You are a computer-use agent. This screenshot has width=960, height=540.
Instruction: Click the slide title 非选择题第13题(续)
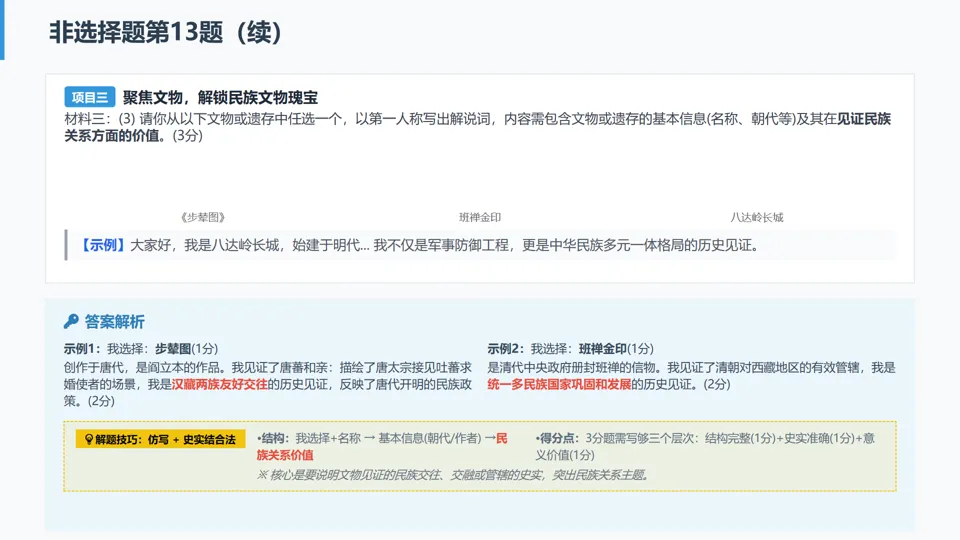165,32
